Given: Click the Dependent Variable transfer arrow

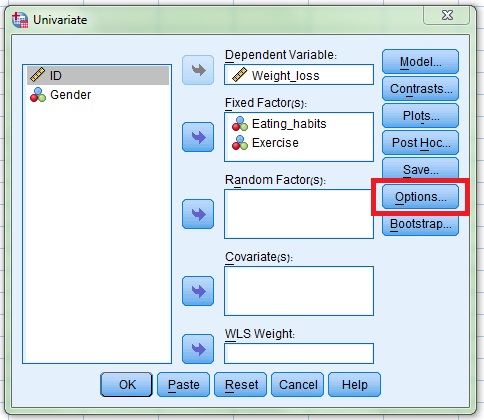Looking at the screenshot, I should (198, 70).
